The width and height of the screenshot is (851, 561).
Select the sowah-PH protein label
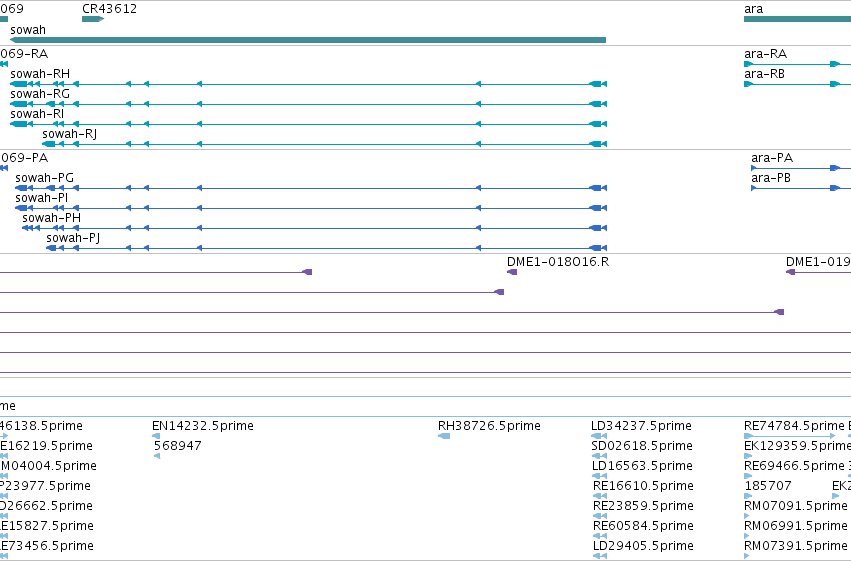pos(51,218)
